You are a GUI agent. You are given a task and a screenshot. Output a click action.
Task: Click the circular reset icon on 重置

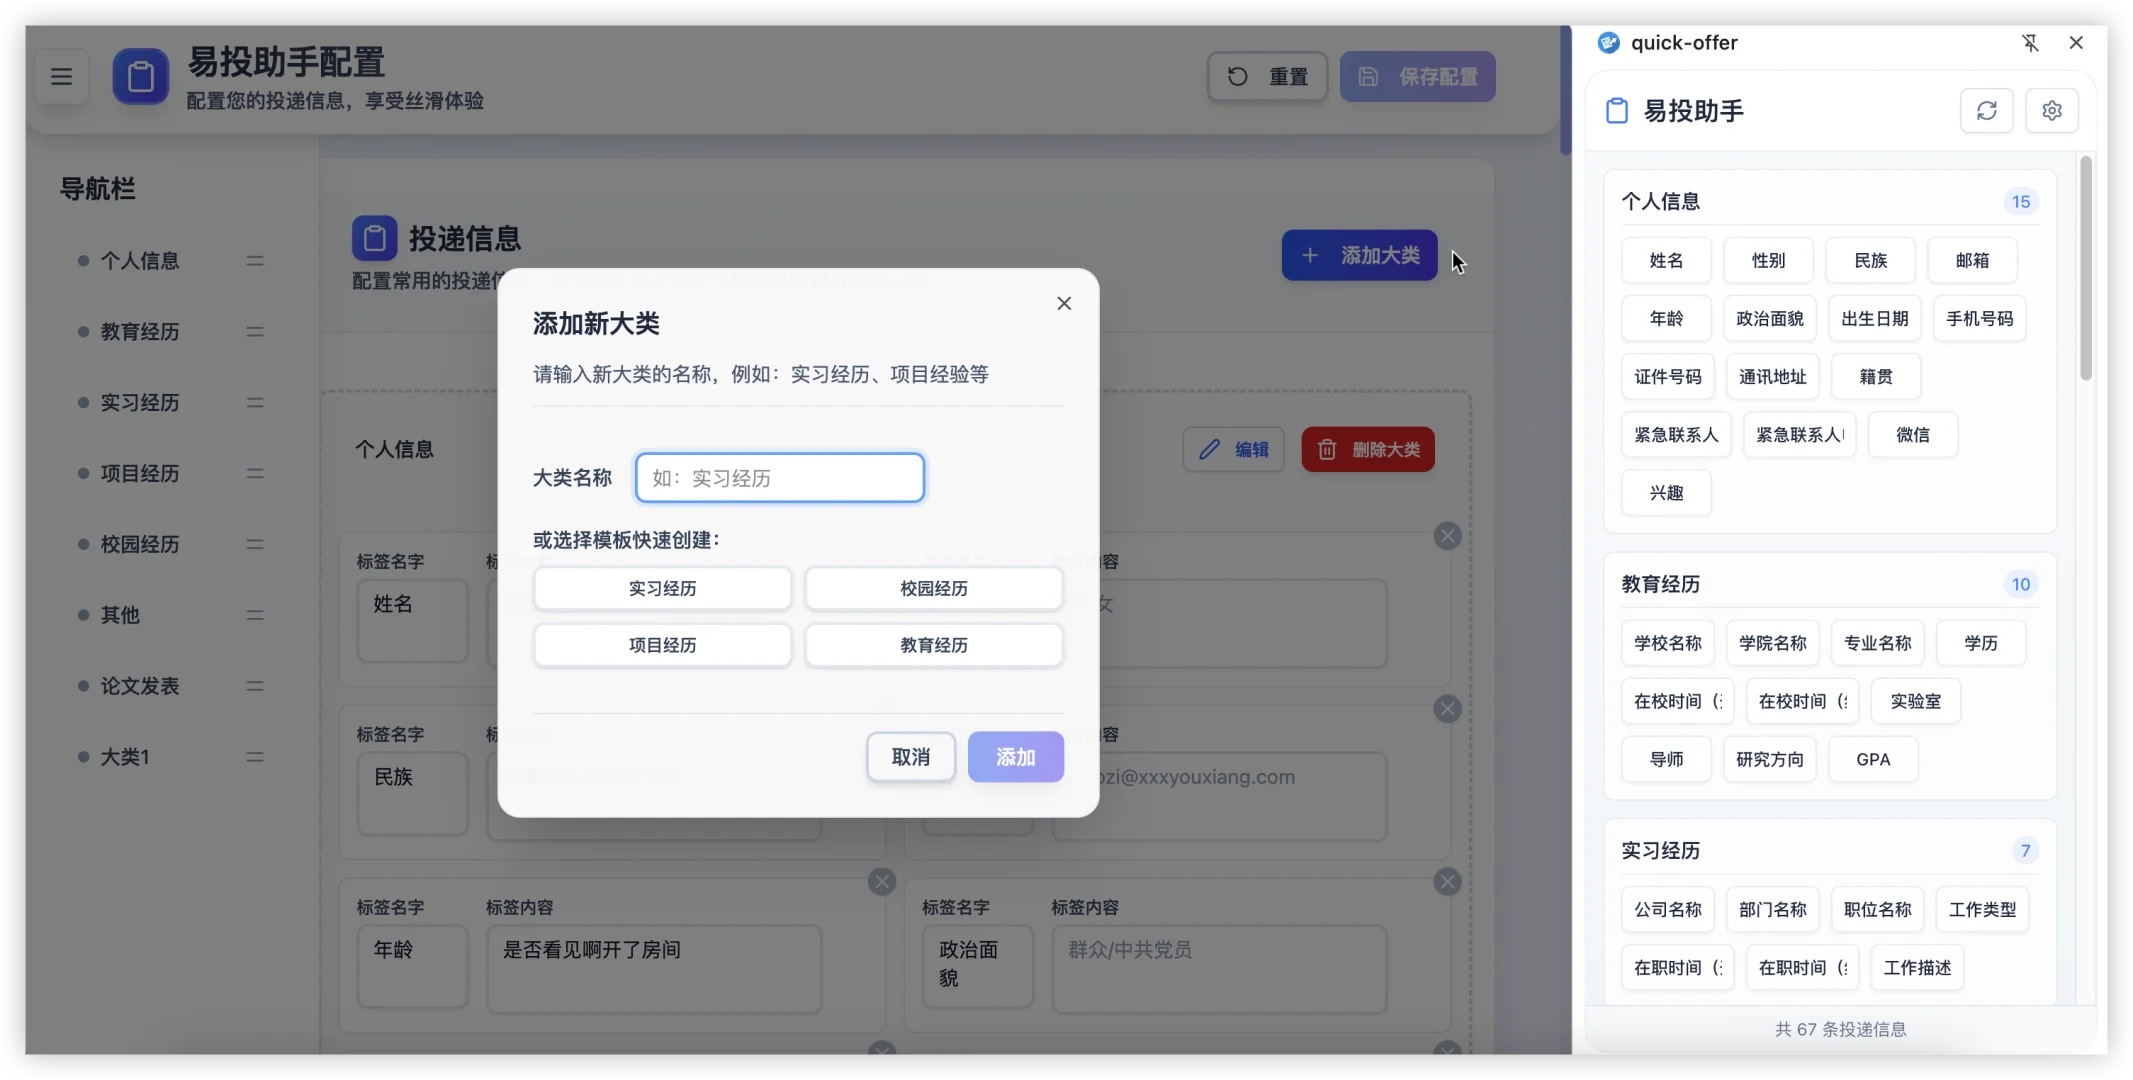[1239, 75]
